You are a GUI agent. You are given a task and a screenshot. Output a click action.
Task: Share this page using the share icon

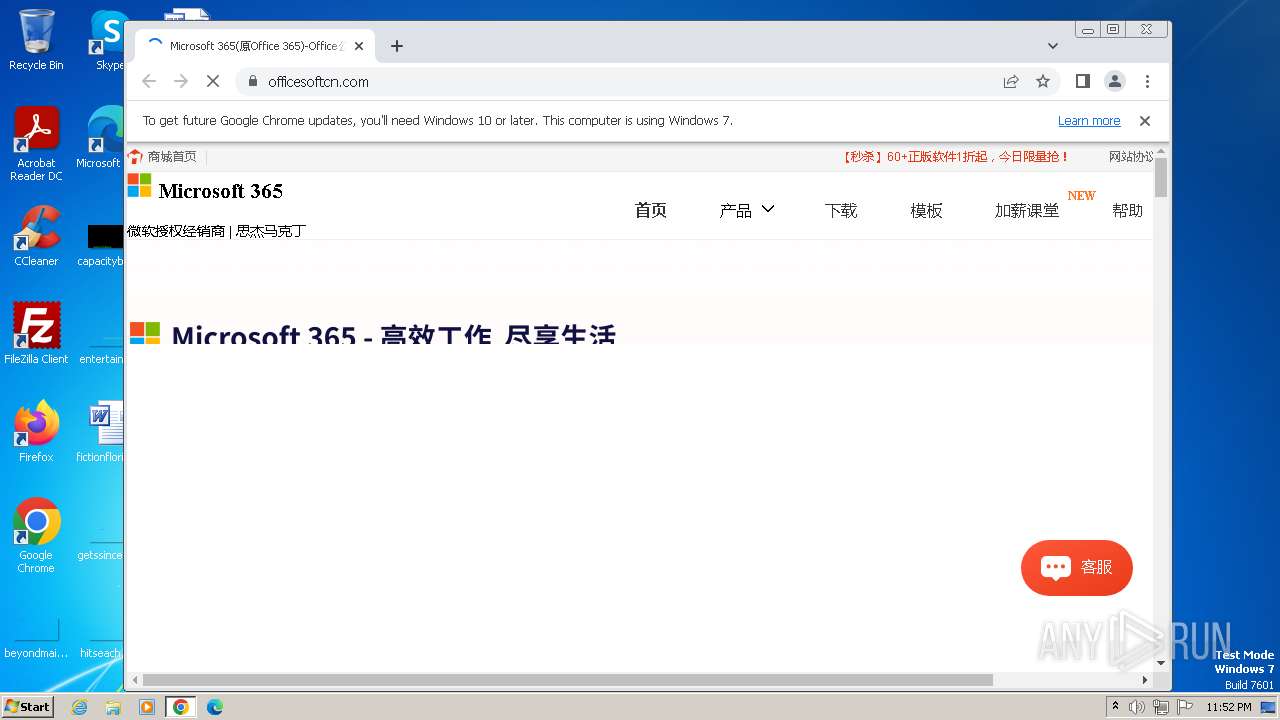(1011, 82)
